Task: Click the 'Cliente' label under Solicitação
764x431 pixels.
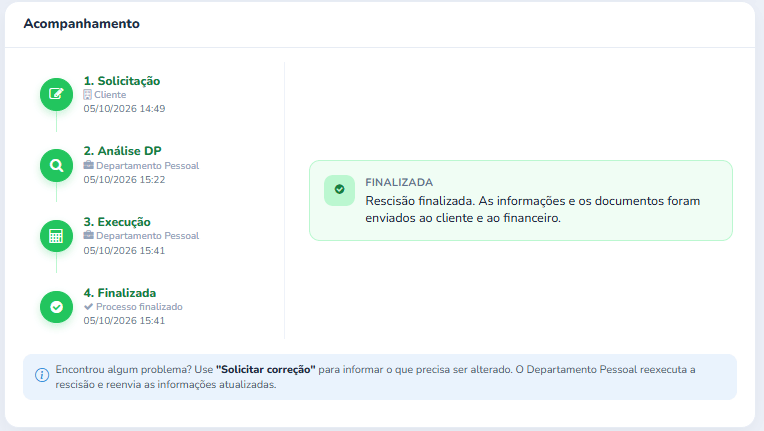Action: tap(110, 94)
